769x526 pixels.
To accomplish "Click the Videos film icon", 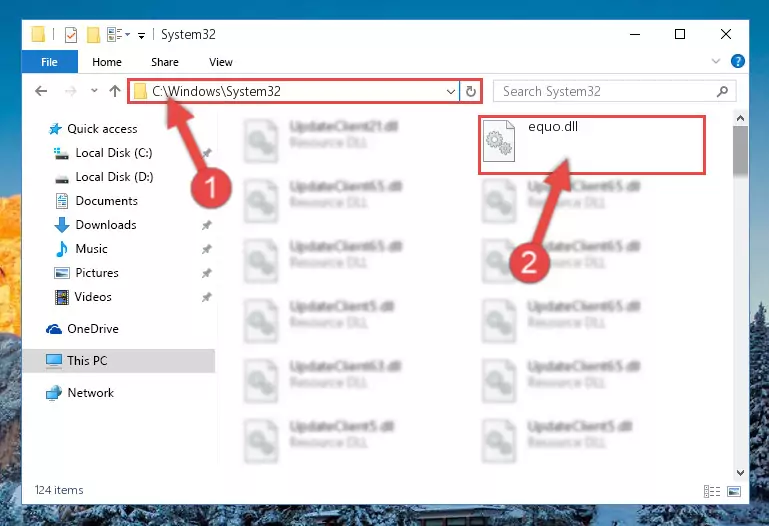I will point(62,297).
